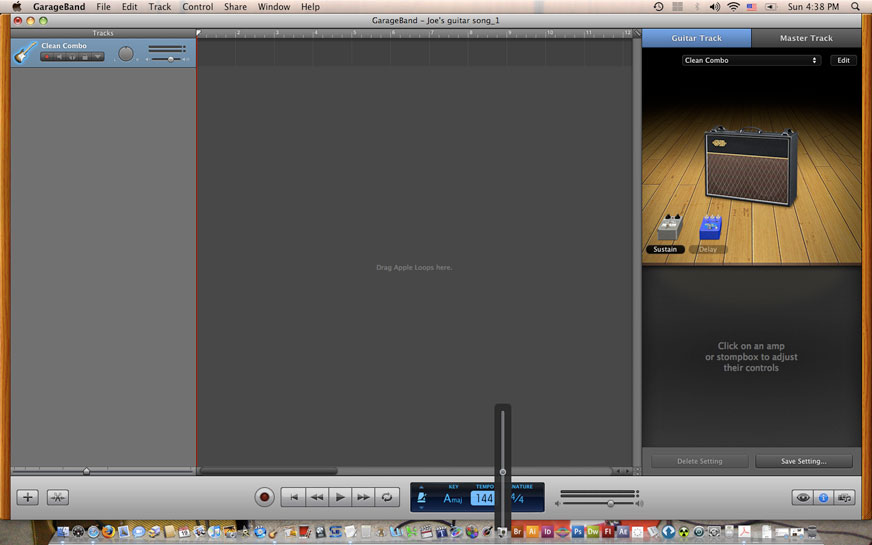Open the Share menu

(x=235, y=7)
